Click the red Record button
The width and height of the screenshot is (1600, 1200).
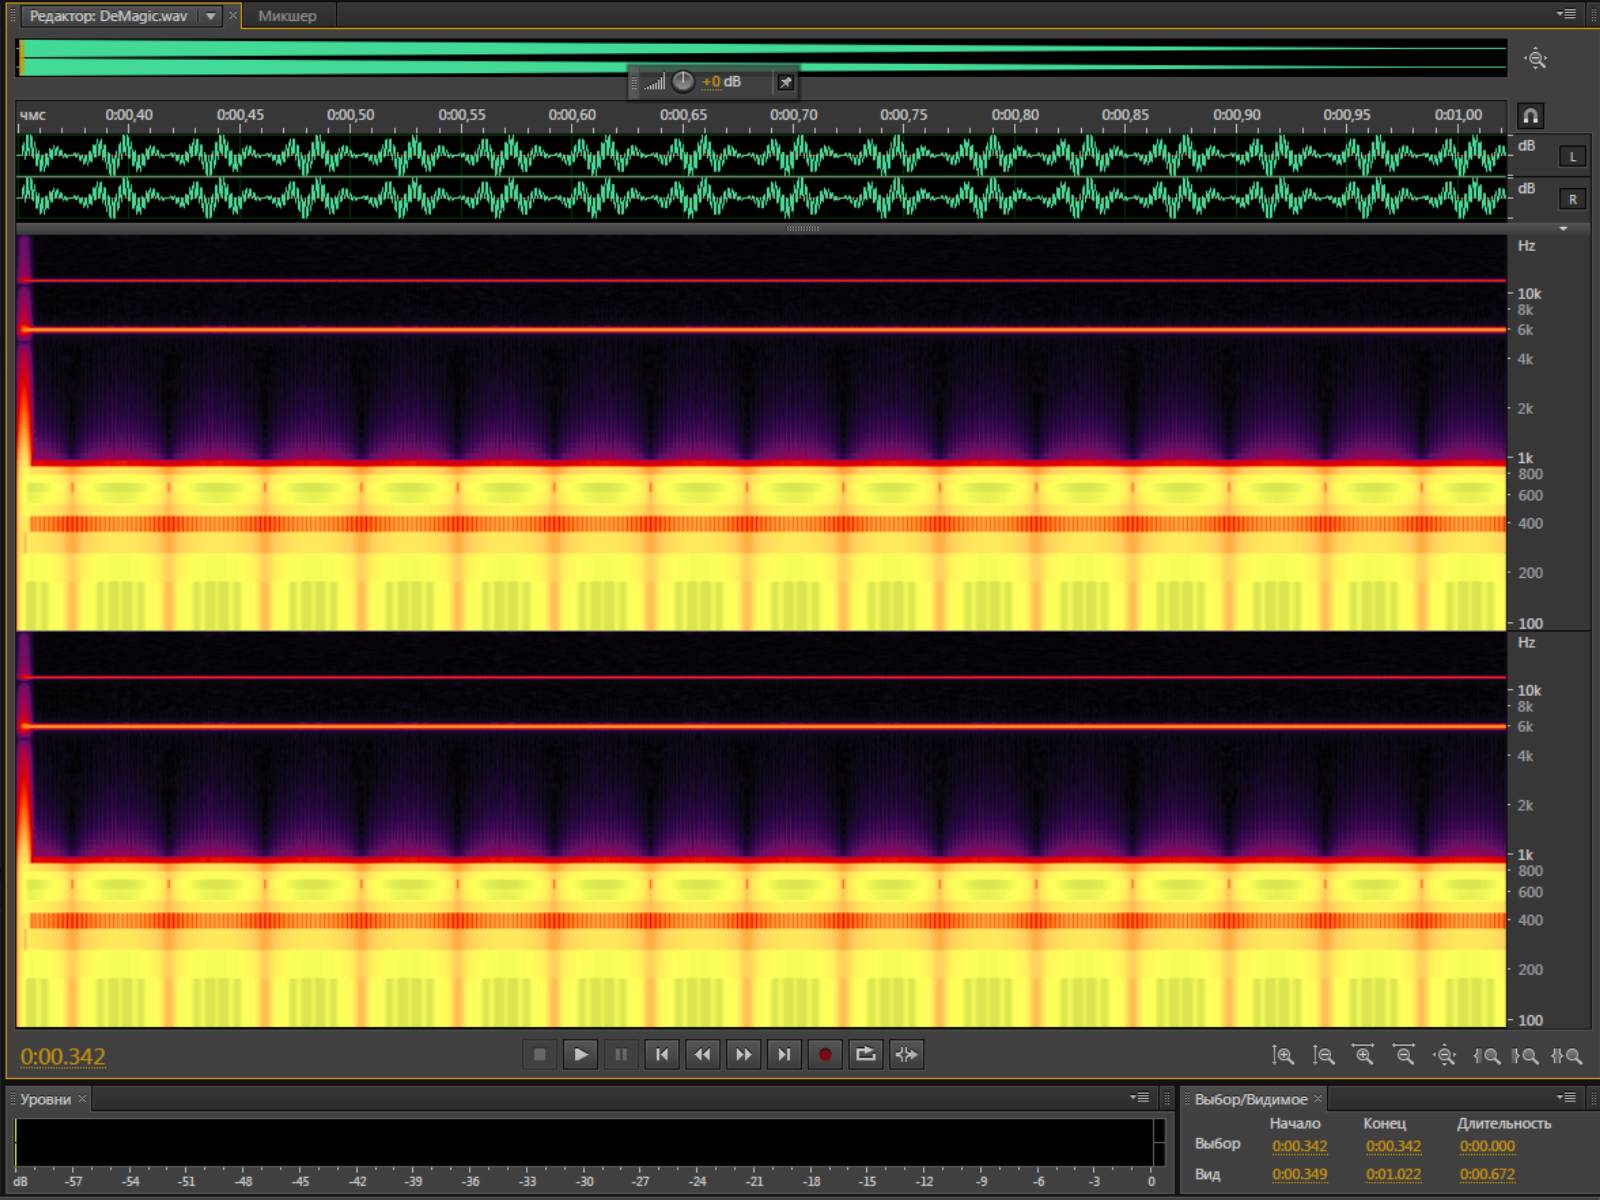(x=825, y=1054)
